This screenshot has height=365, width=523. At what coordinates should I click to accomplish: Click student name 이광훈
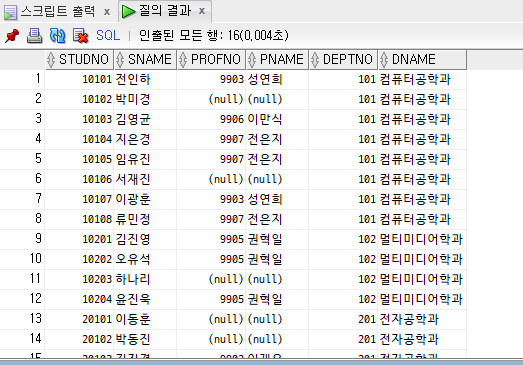[133, 200]
